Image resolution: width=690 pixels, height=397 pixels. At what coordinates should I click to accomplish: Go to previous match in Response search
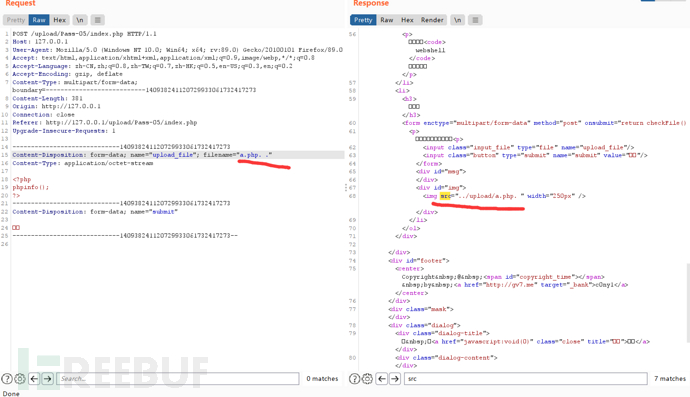[382, 379]
